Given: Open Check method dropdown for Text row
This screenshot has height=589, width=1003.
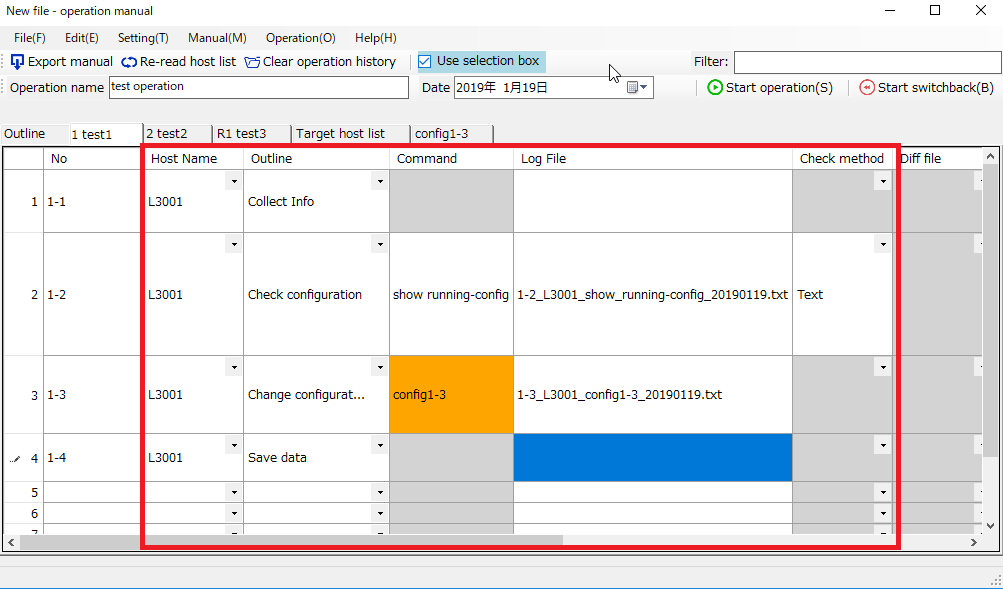Looking at the screenshot, I should click(x=882, y=244).
